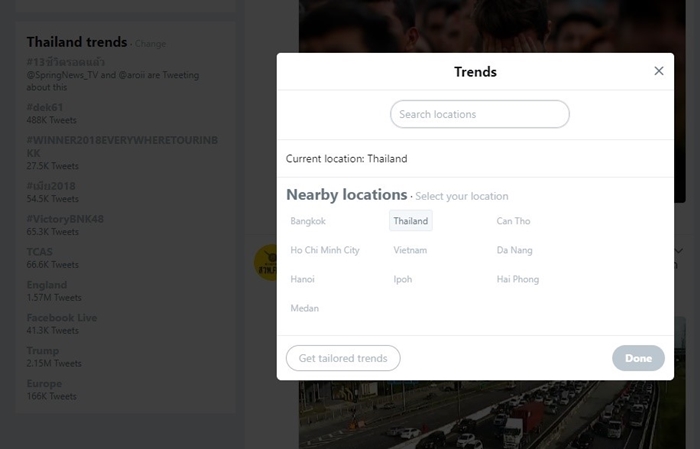This screenshot has height=449, width=700.
Task: Open the Facebook Live trend
Action: click(62, 318)
